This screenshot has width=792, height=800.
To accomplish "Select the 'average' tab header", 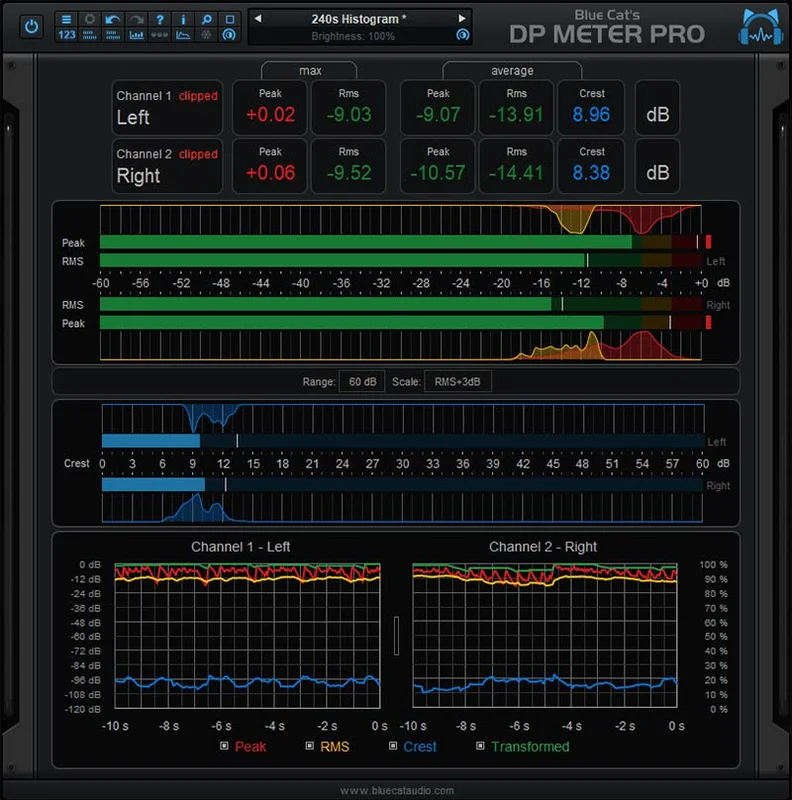I will pos(512,70).
